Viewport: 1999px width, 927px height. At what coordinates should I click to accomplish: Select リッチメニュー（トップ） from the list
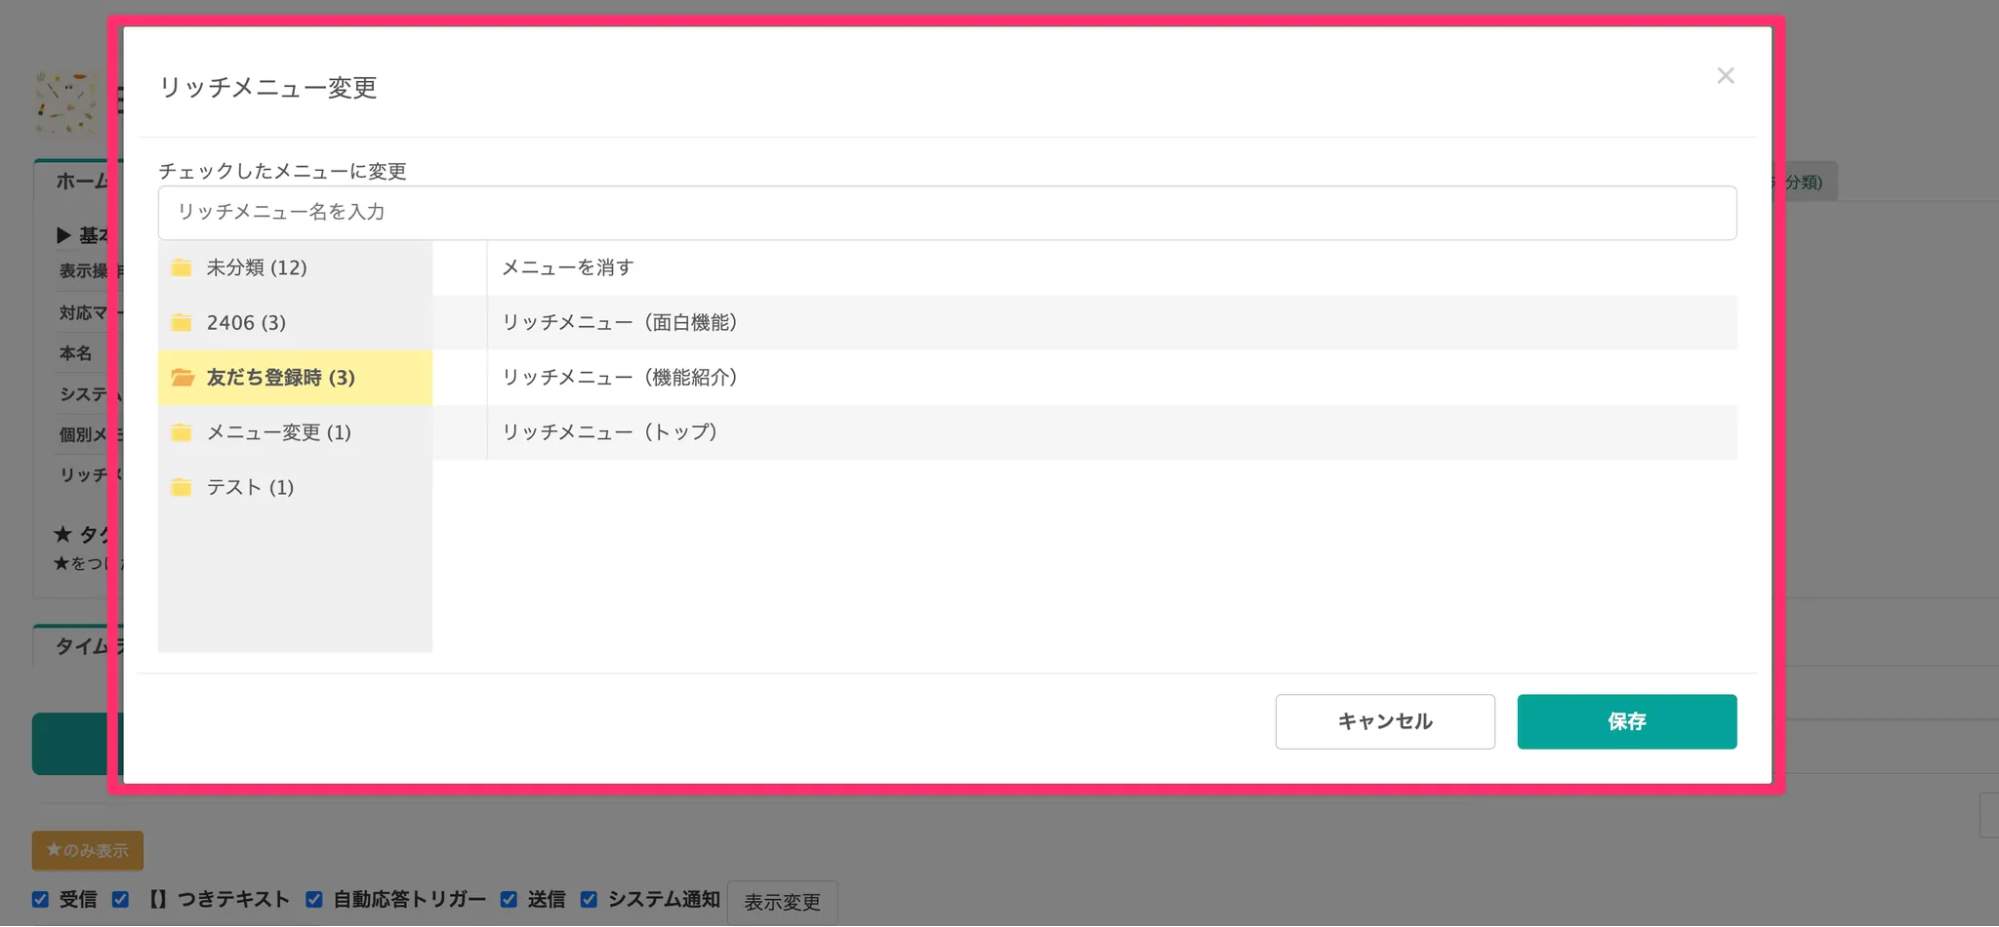point(610,432)
